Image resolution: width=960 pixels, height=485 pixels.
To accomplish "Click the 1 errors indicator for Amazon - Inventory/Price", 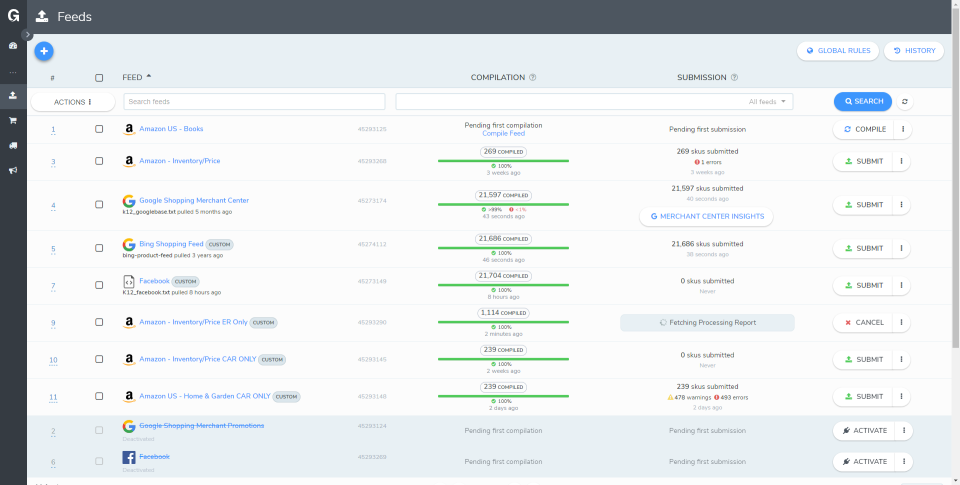I will tap(708, 162).
